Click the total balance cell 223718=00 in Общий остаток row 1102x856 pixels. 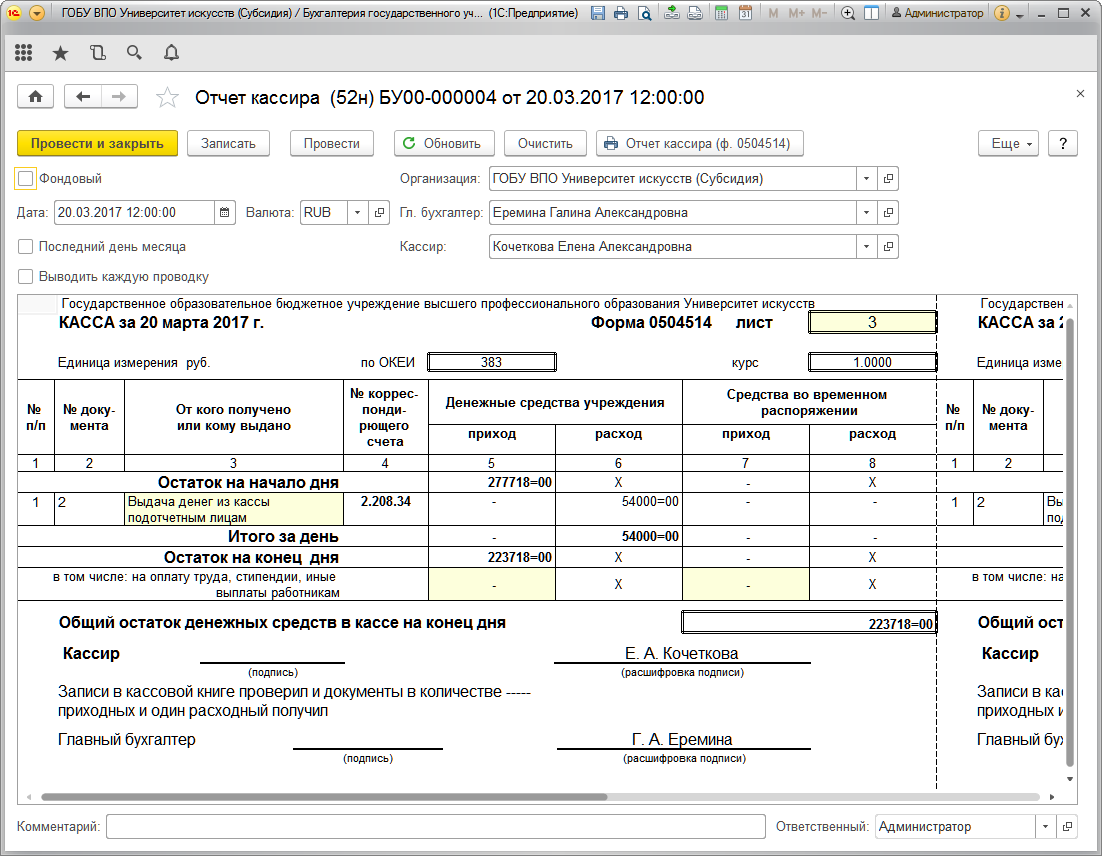(x=809, y=623)
